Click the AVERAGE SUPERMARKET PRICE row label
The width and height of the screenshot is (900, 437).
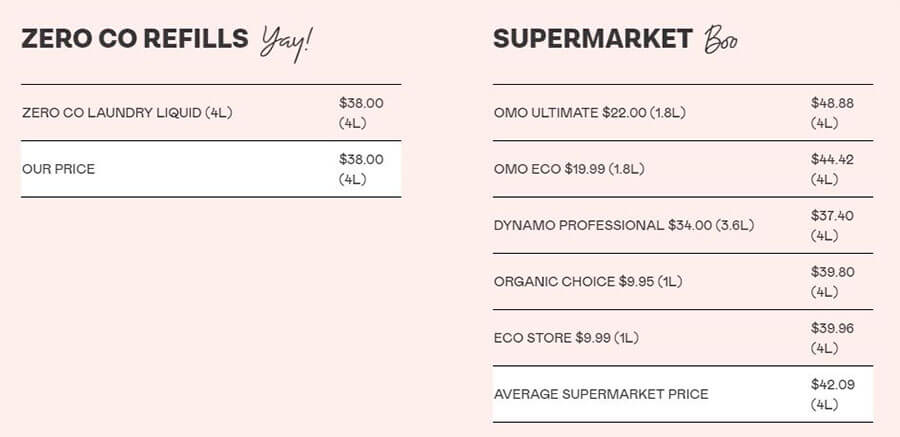pos(601,394)
